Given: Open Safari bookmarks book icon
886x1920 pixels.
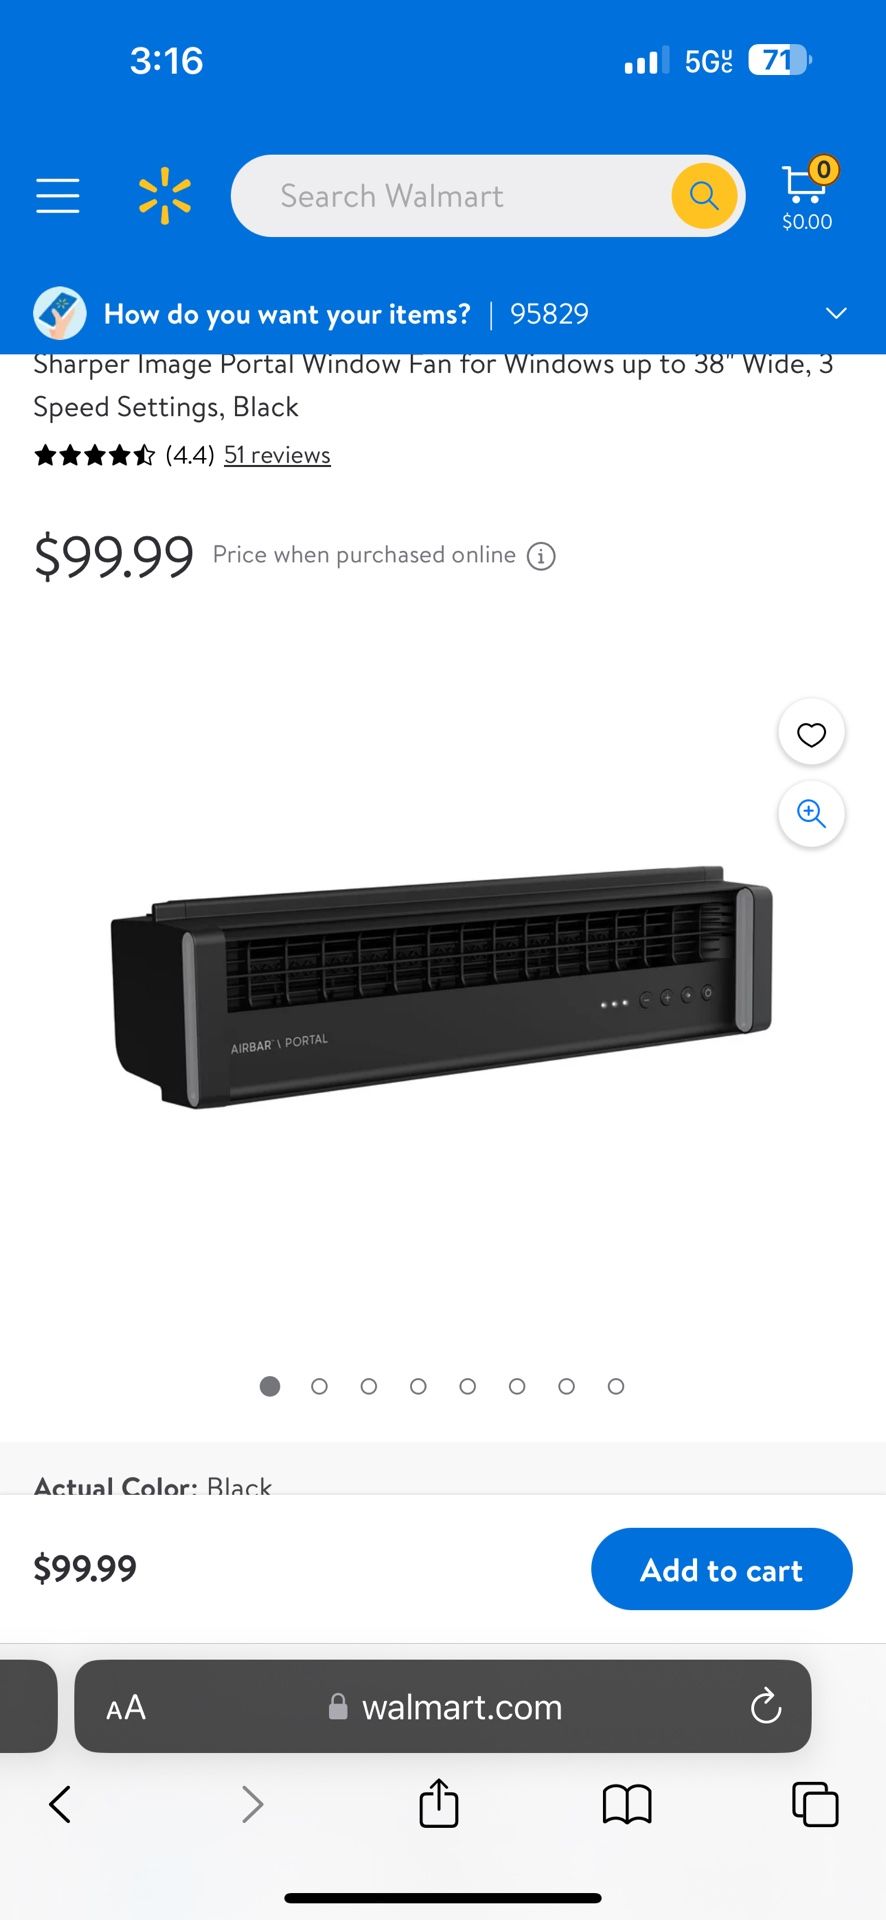Looking at the screenshot, I should [627, 1805].
